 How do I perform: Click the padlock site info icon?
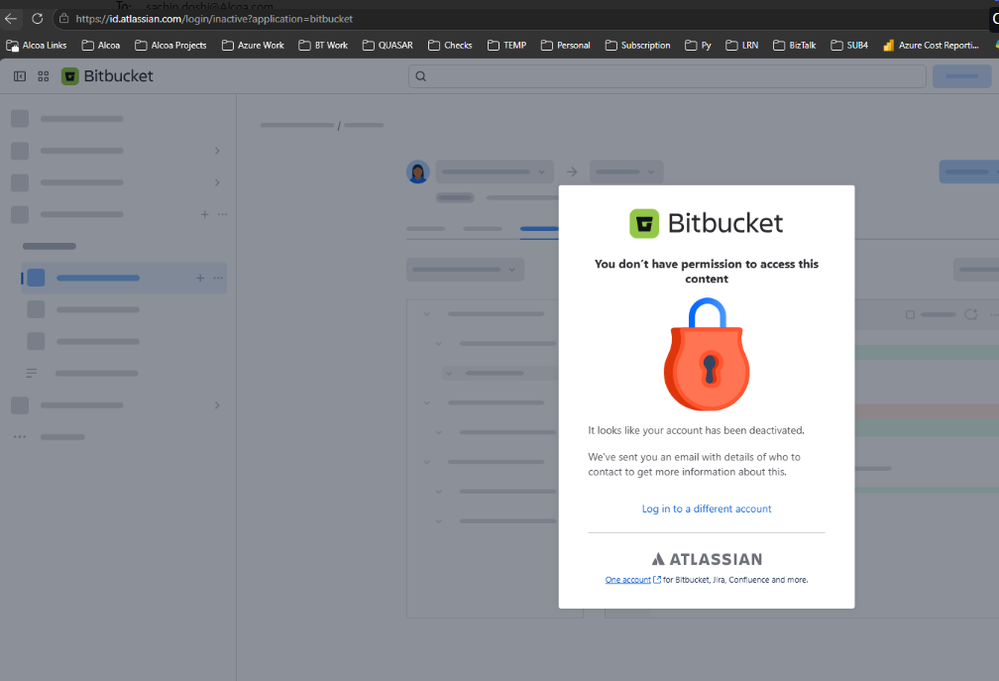tap(64, 18)
